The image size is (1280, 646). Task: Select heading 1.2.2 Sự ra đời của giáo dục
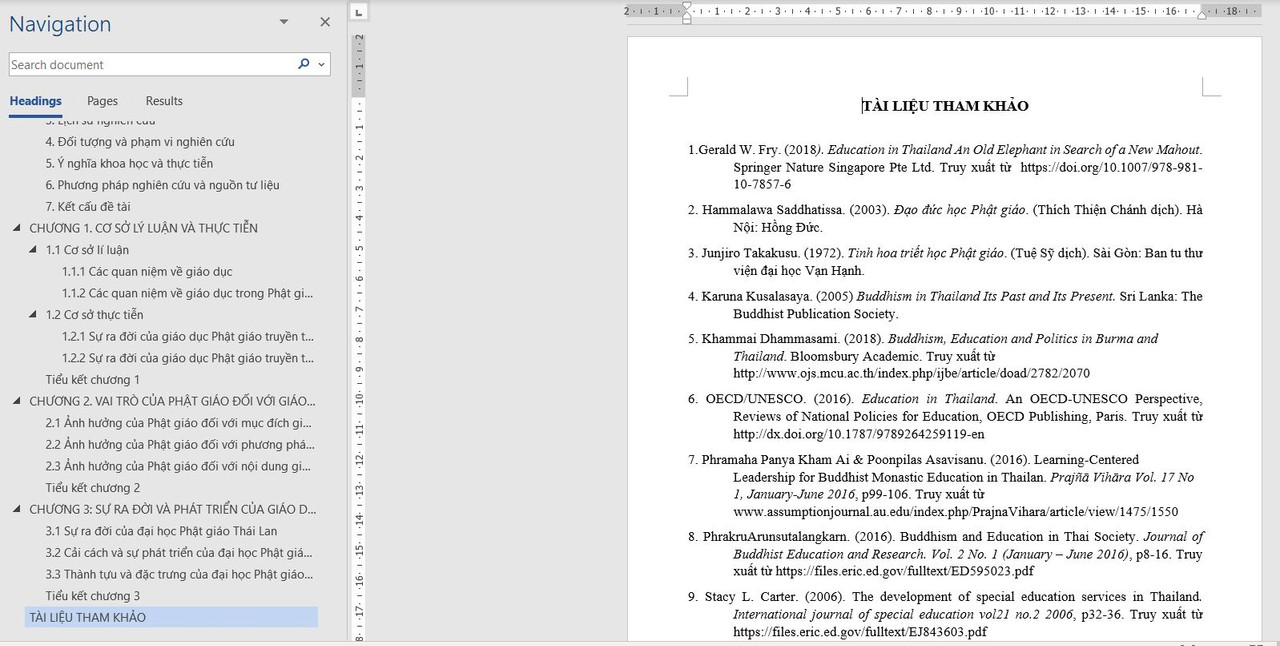[x=187, y=358]
